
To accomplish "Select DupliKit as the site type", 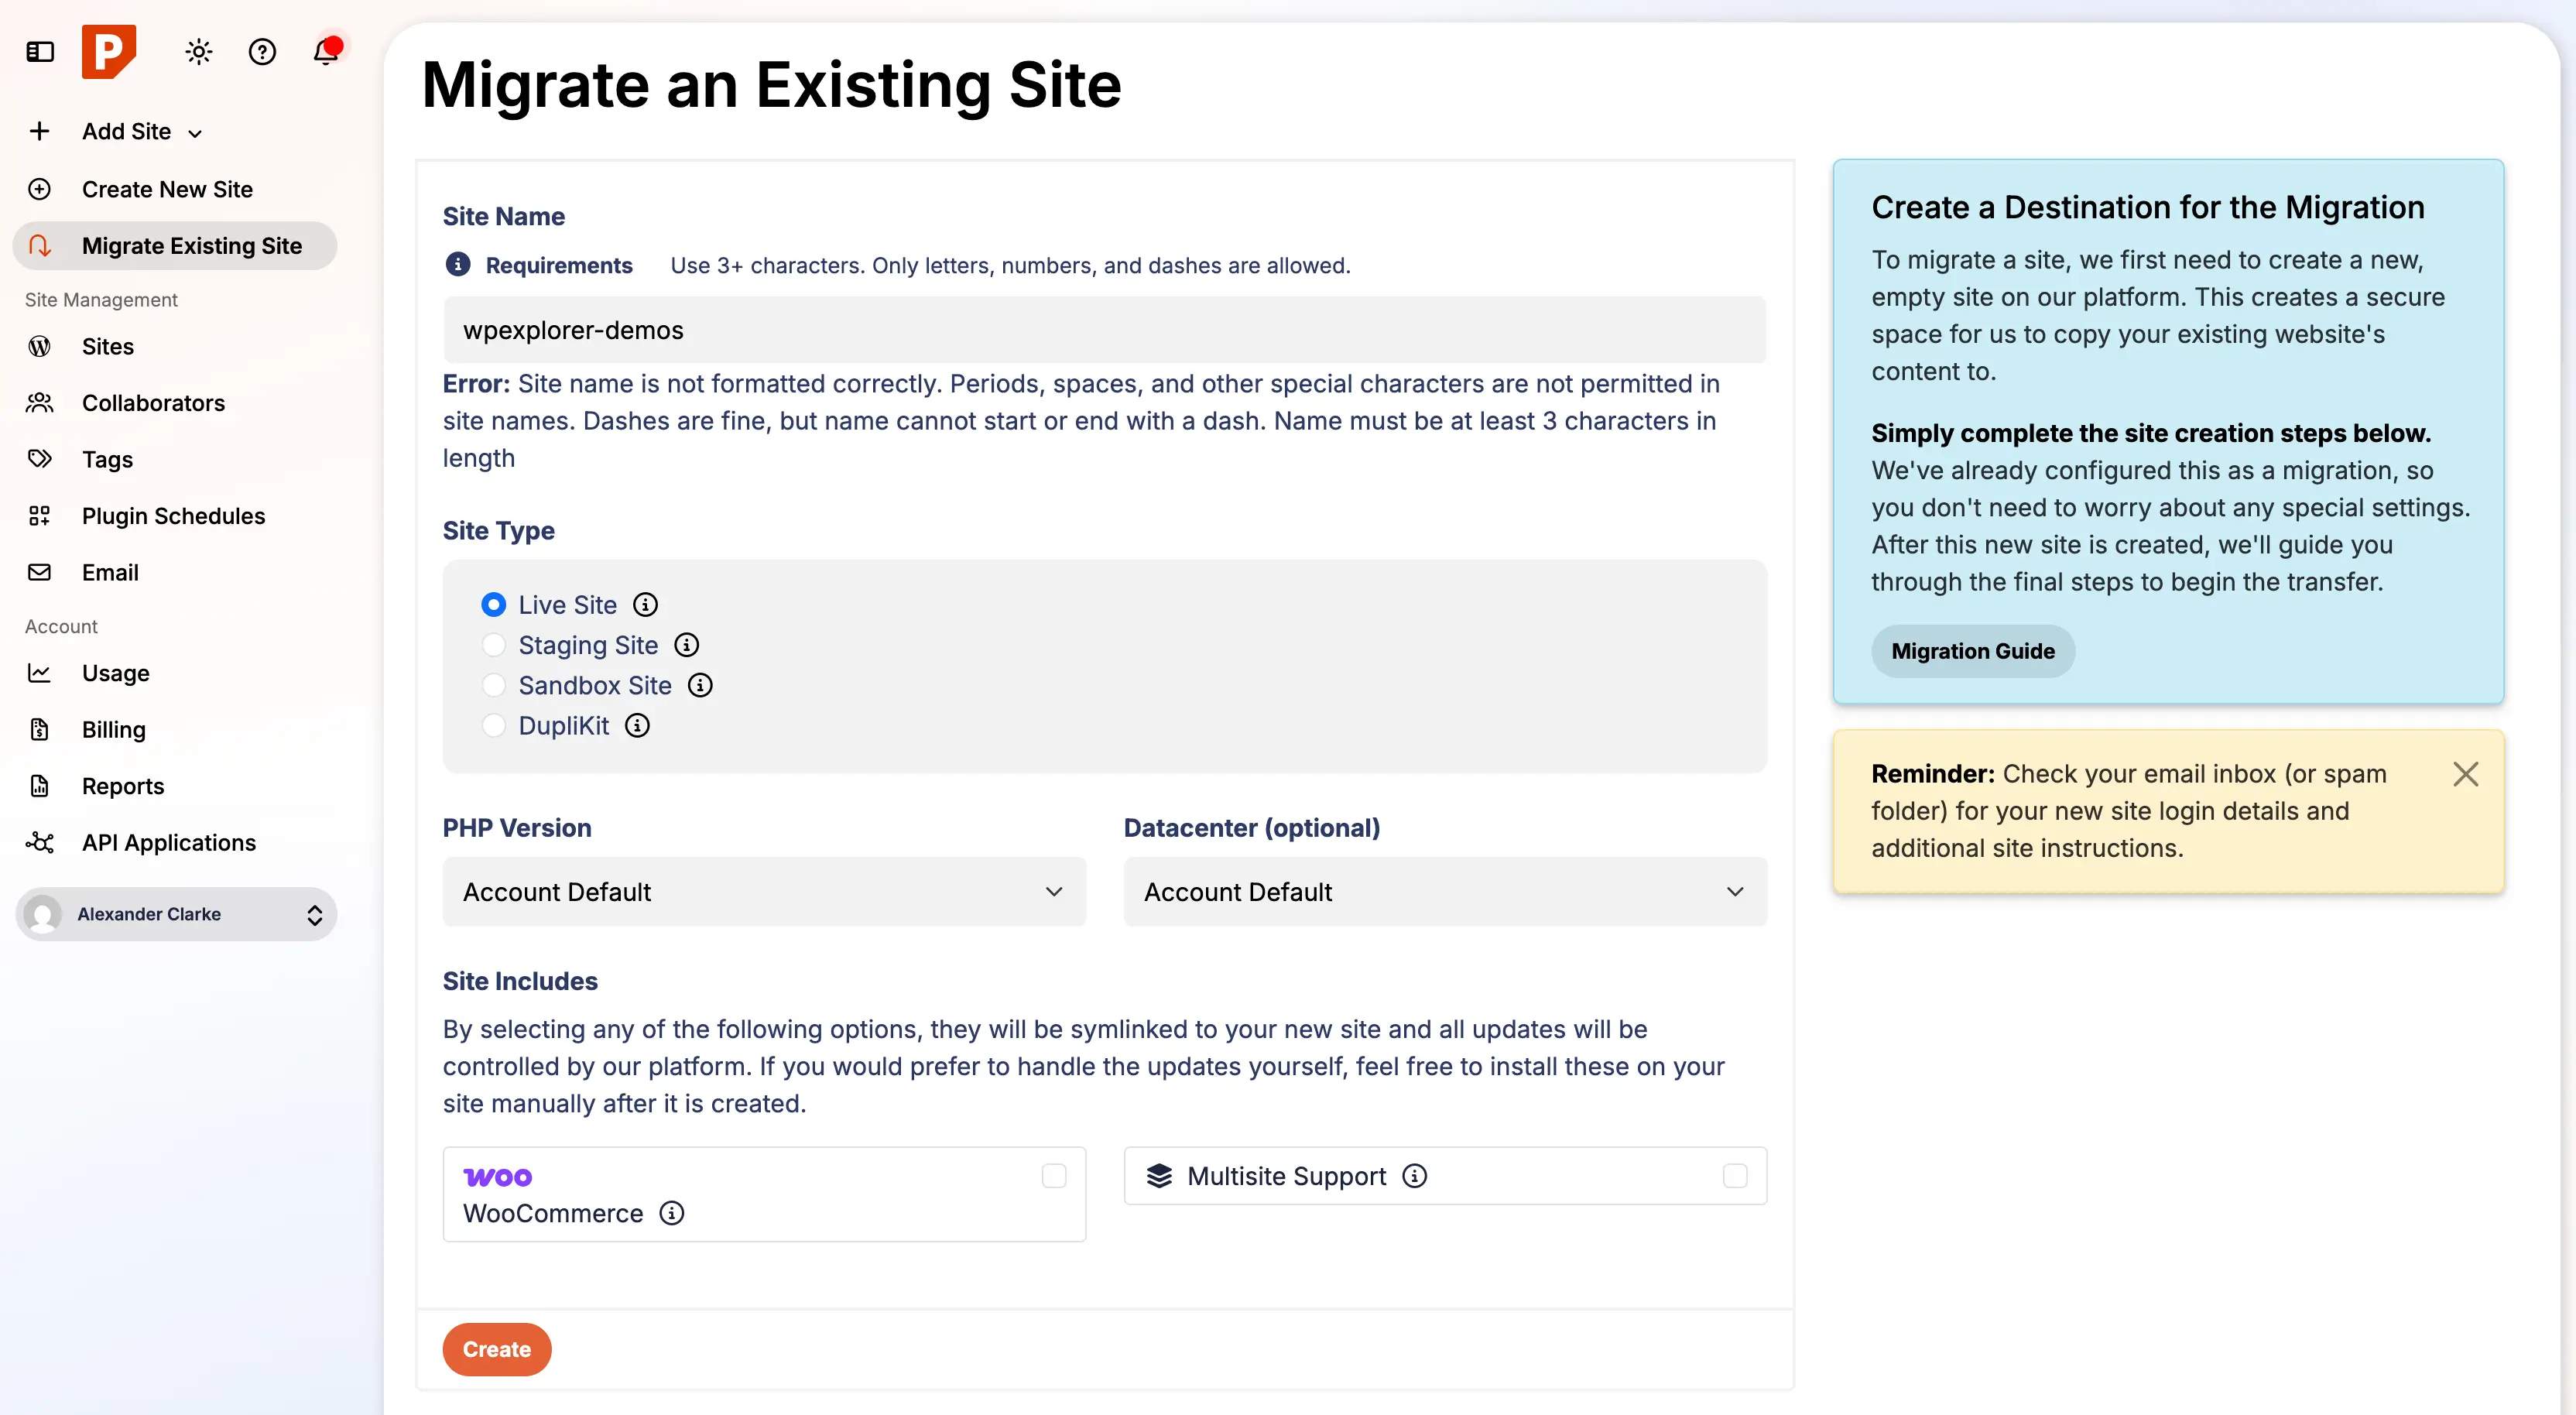I will point(494,725).
